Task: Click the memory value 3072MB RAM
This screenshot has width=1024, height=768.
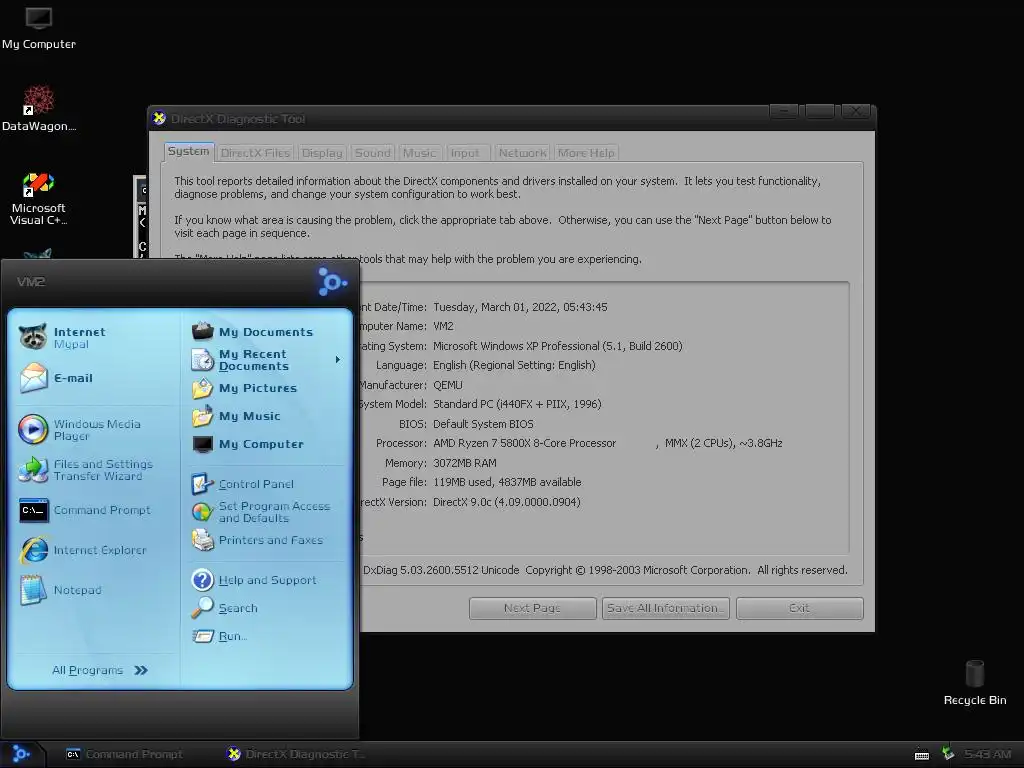Action: coord(465,463)
